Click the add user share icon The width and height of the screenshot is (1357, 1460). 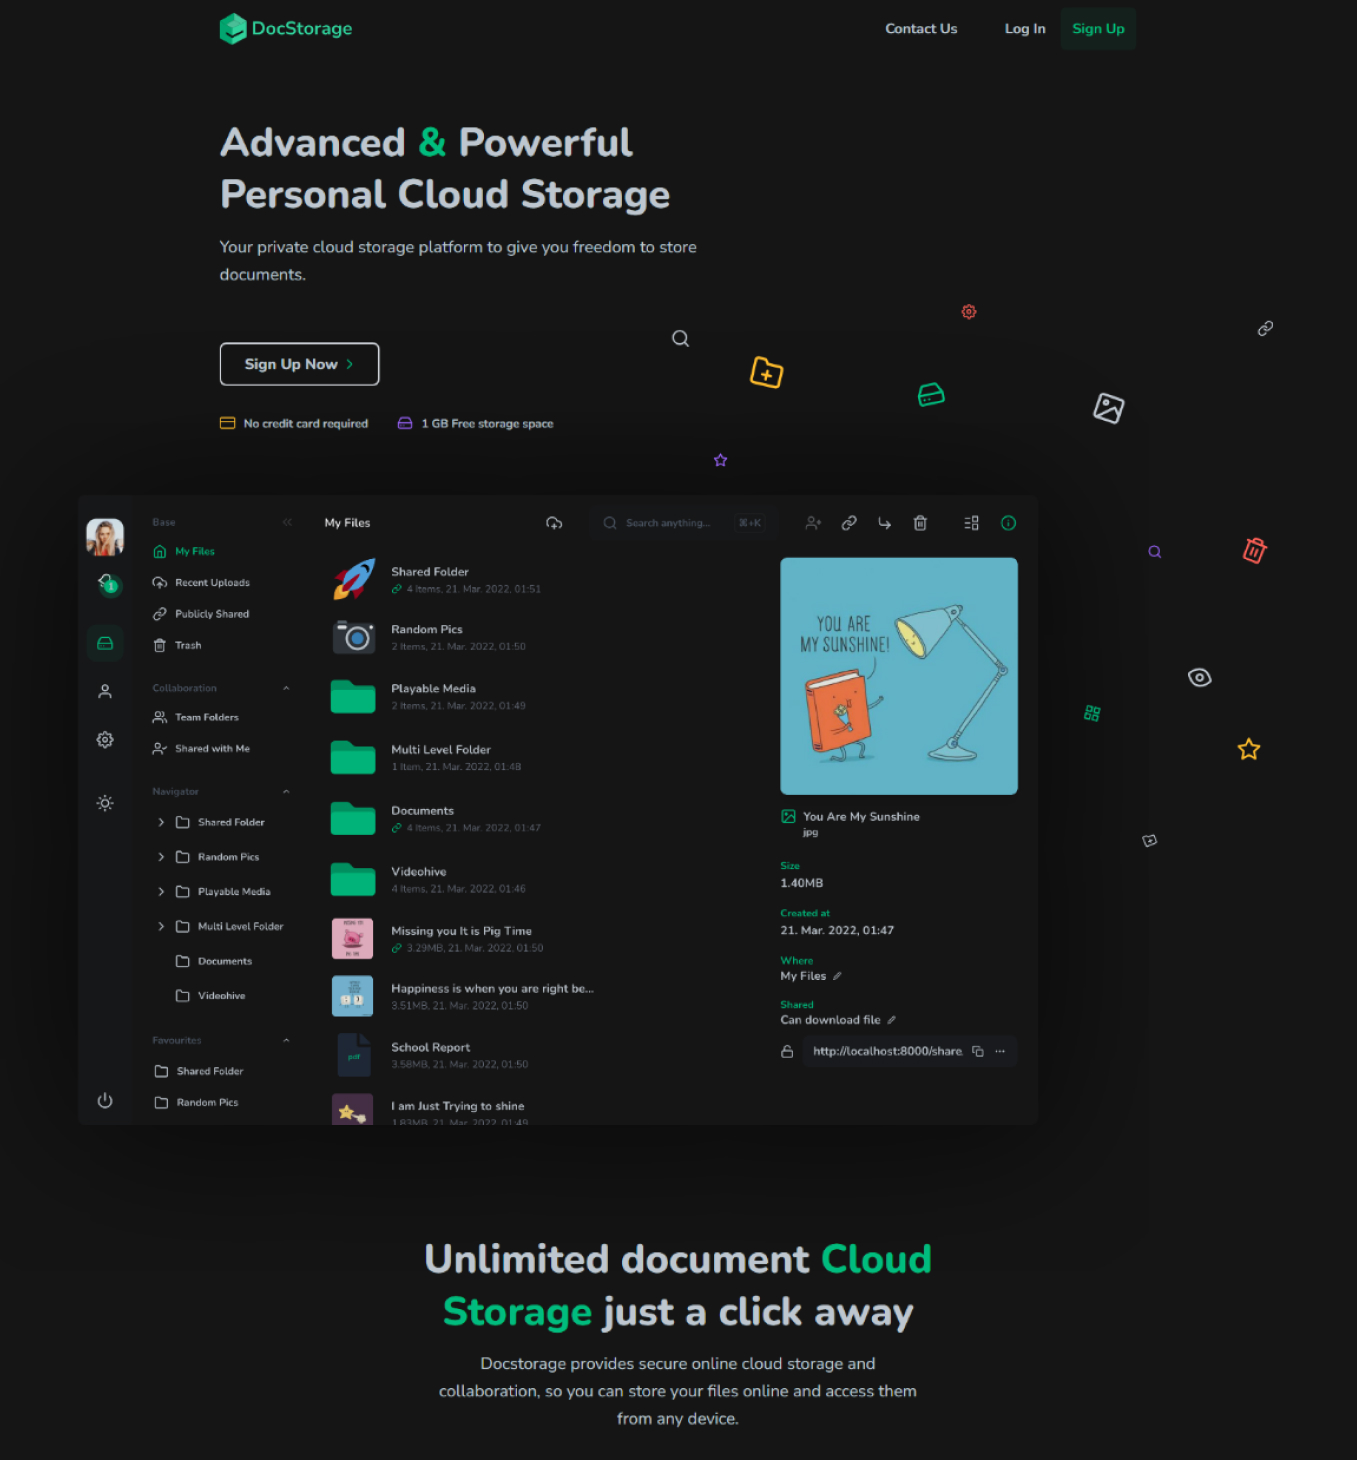pyautogui.click(x=813, y=523)
